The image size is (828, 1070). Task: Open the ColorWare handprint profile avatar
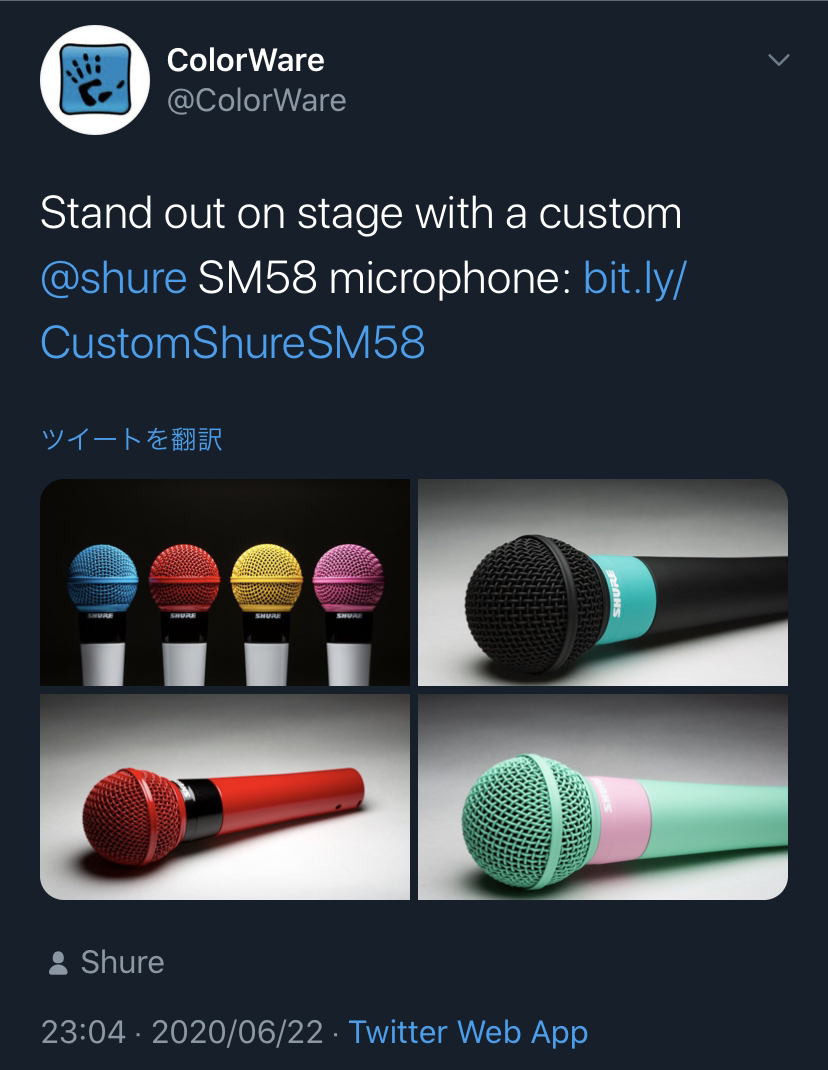95,80
